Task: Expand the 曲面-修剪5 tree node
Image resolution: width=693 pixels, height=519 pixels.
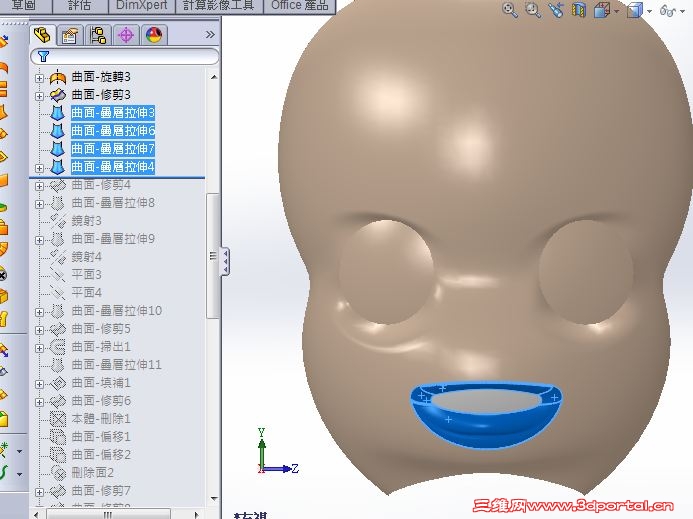Action: (x=39, y=330)
